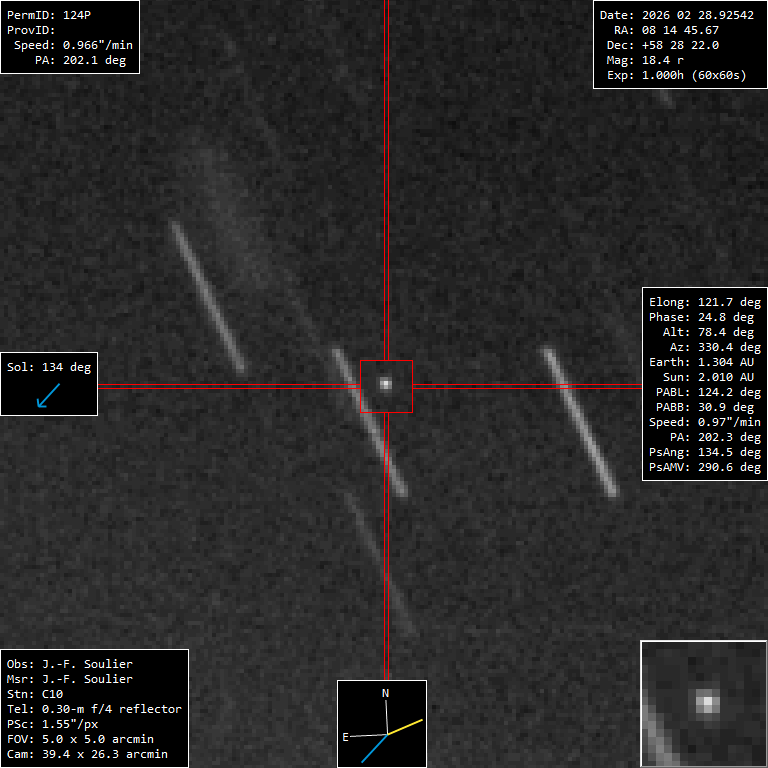Click the PsAMV 290.6 deg entry
The image size is (768, 768).
tap(704, 467)
